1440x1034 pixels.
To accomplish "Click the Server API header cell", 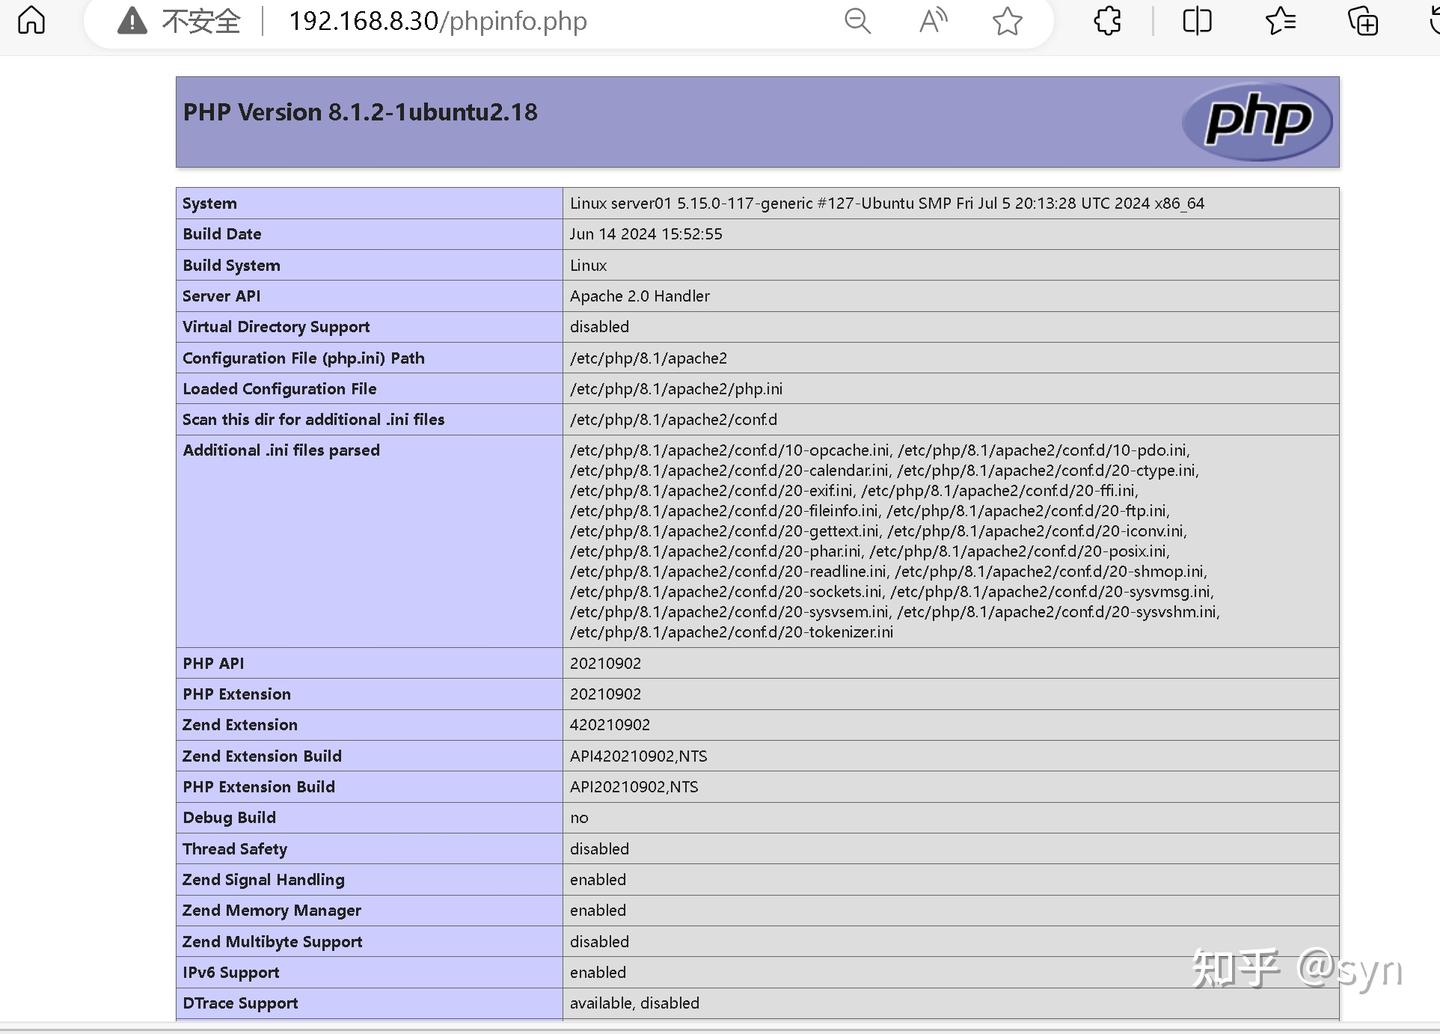I will pos(221,296).
